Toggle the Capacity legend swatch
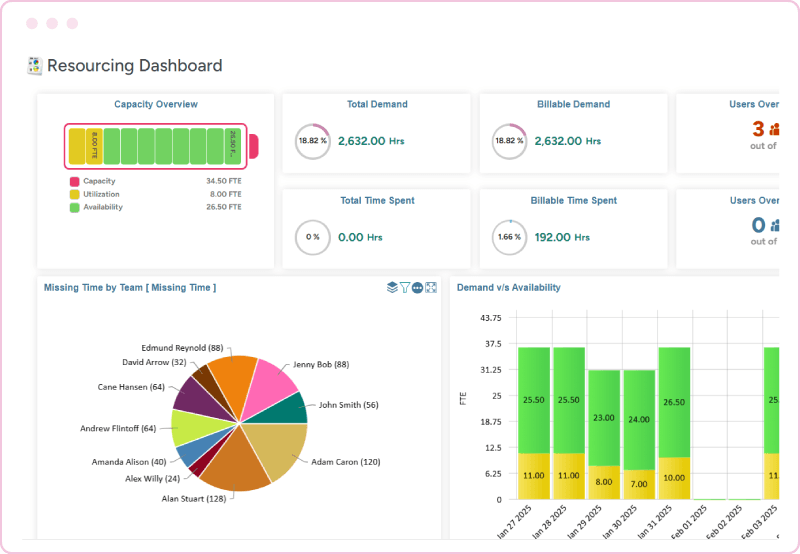Screen dimensions: 800x554 [74, 181]
